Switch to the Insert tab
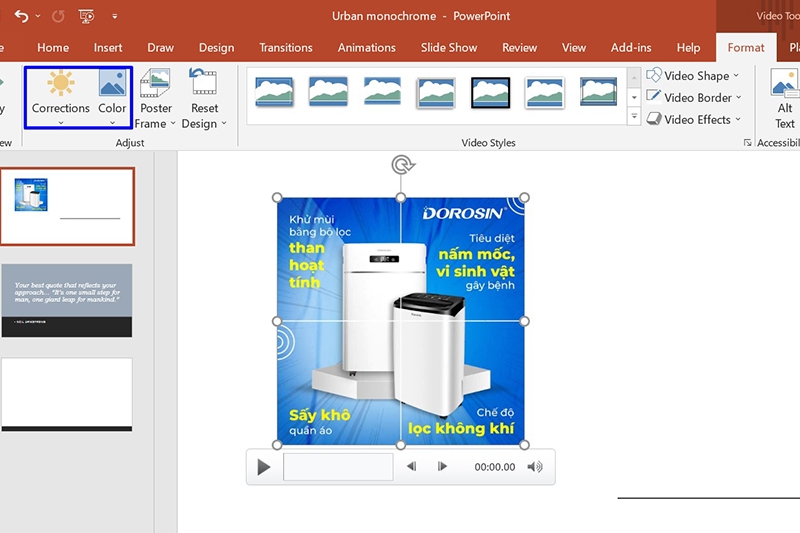The height and width of the screenshot is (533, 800). [108, 47]
